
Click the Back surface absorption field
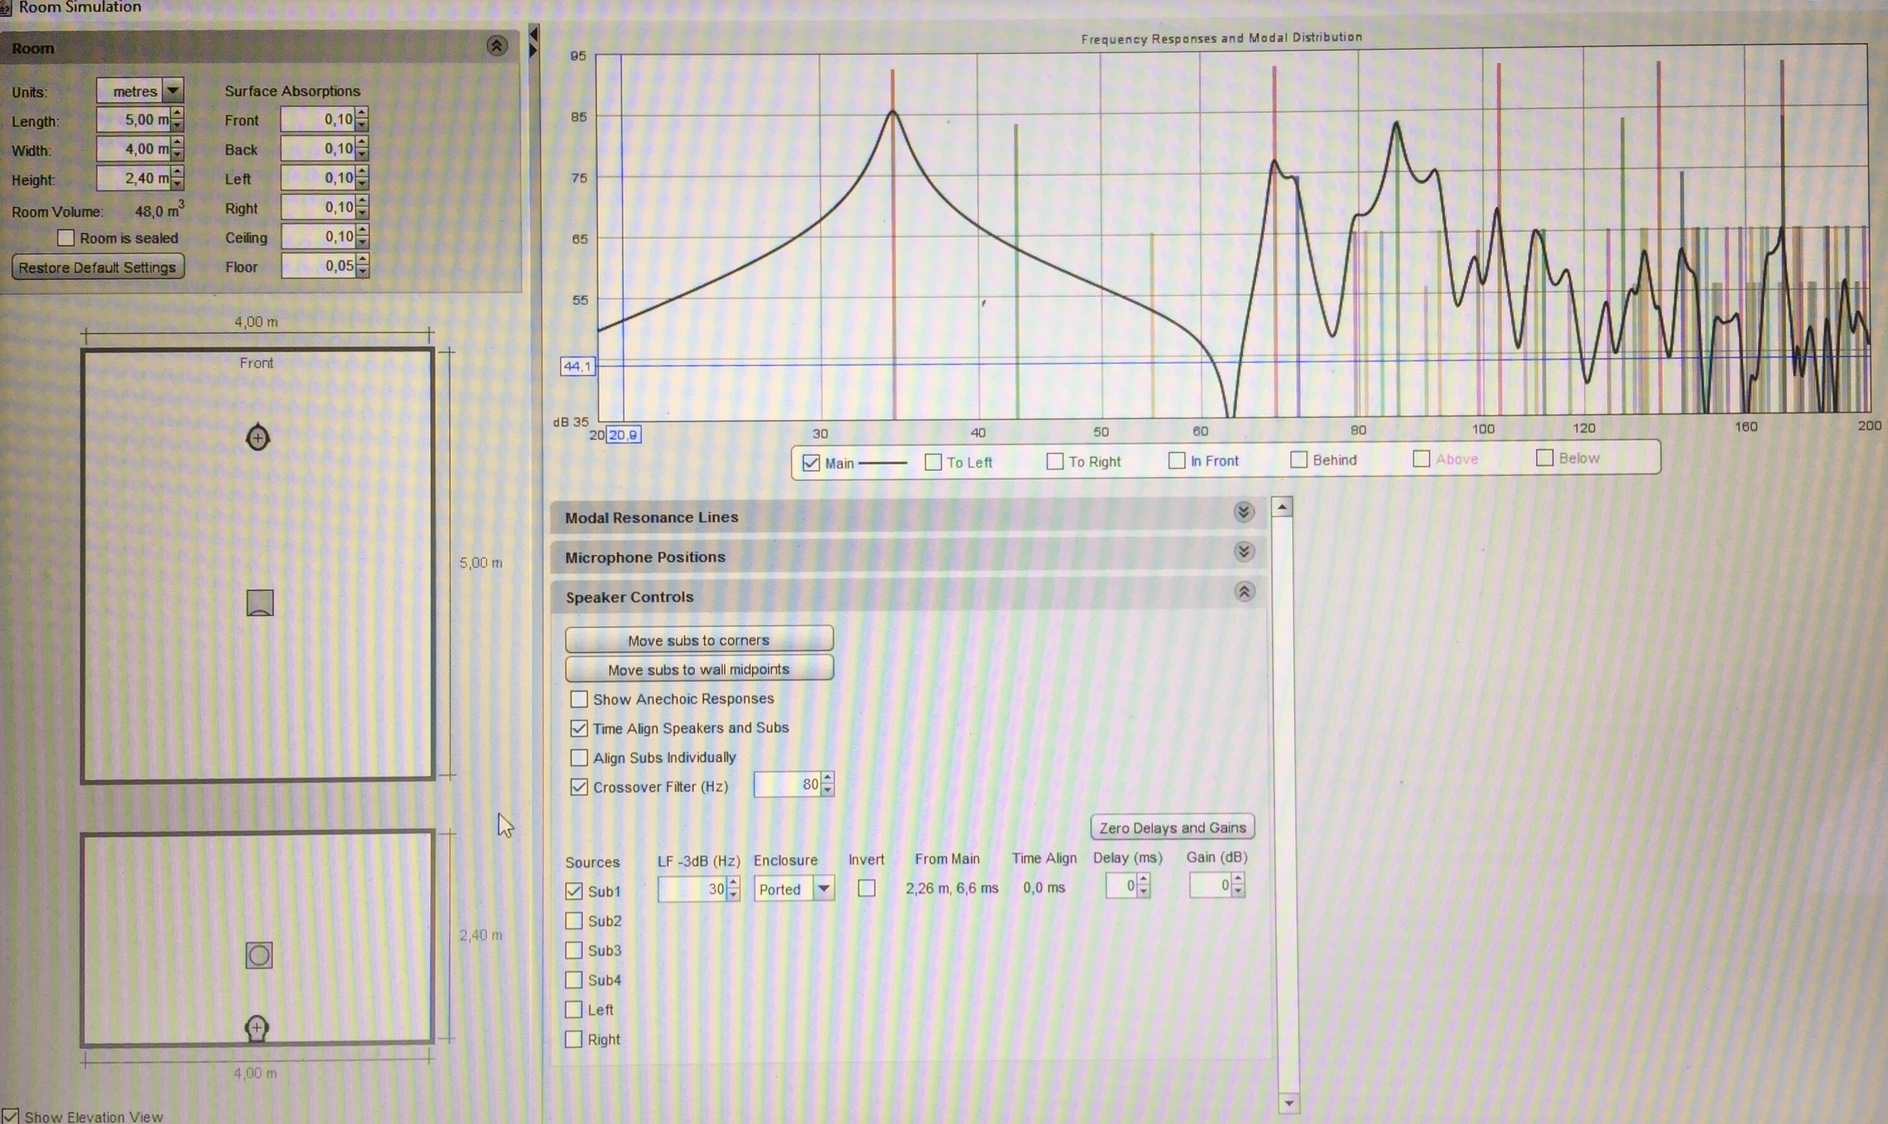[x=318, y=148]
